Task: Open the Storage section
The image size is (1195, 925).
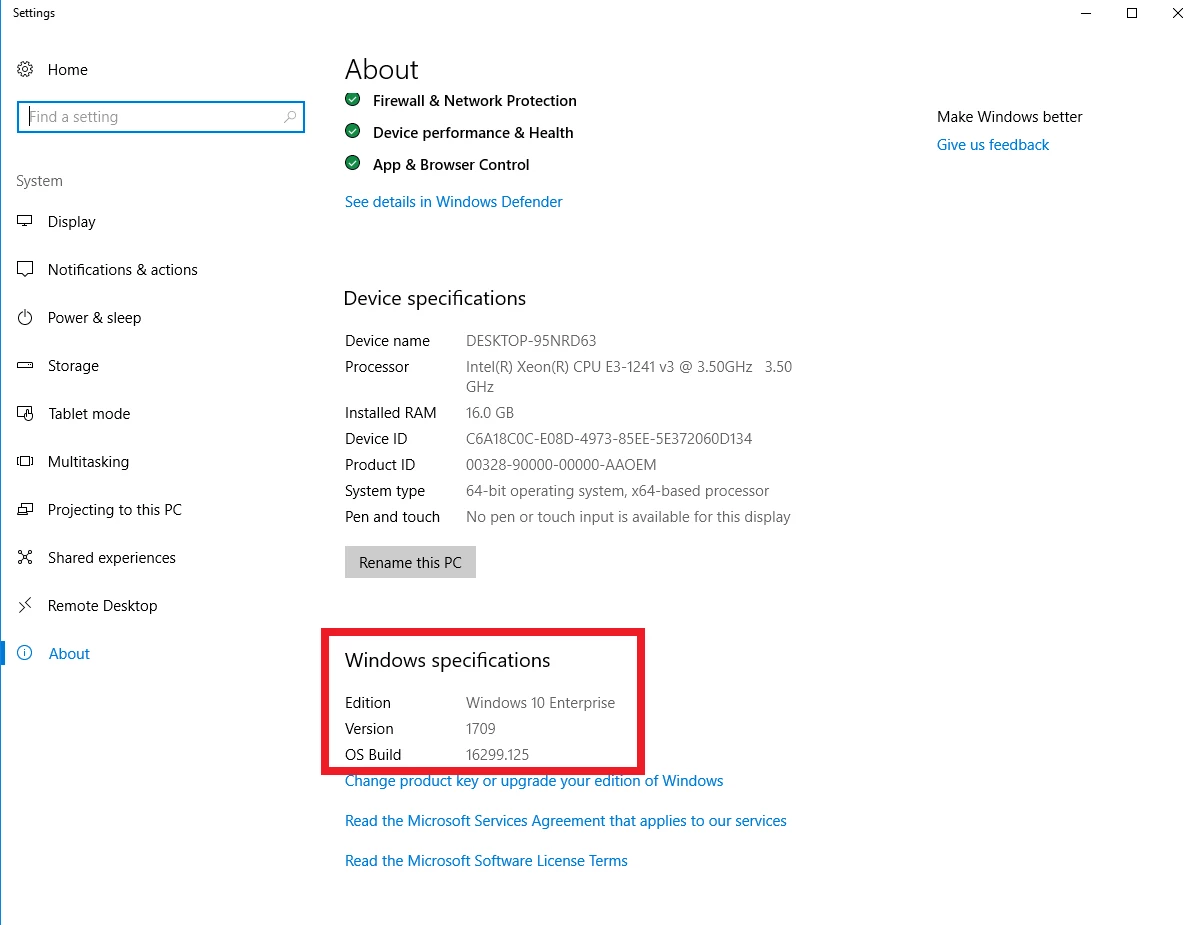Action: [x=73, y=366]
